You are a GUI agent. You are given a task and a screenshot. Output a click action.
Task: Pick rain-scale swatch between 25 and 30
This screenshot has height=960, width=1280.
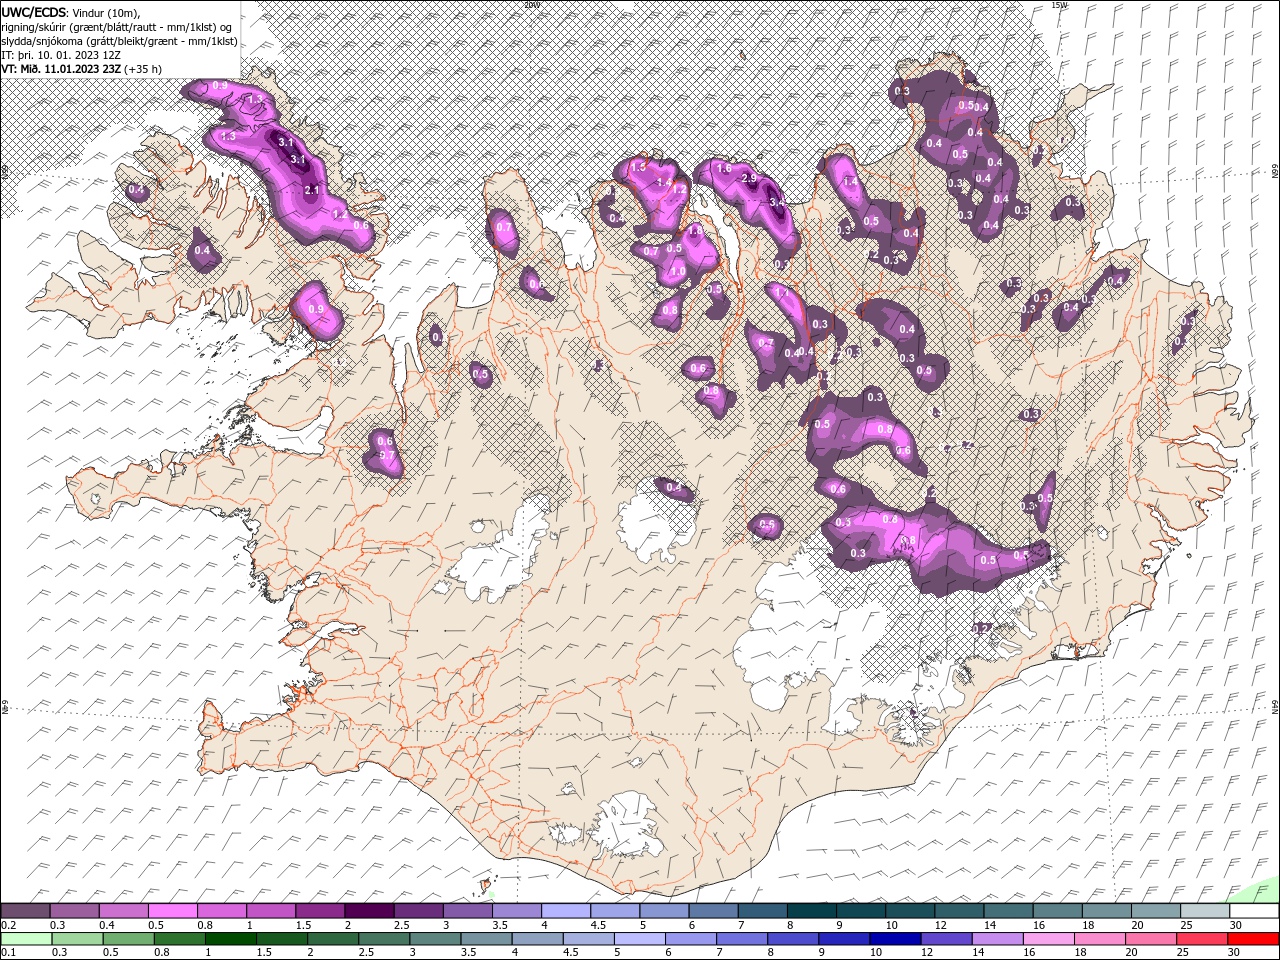pos(1202,938)
